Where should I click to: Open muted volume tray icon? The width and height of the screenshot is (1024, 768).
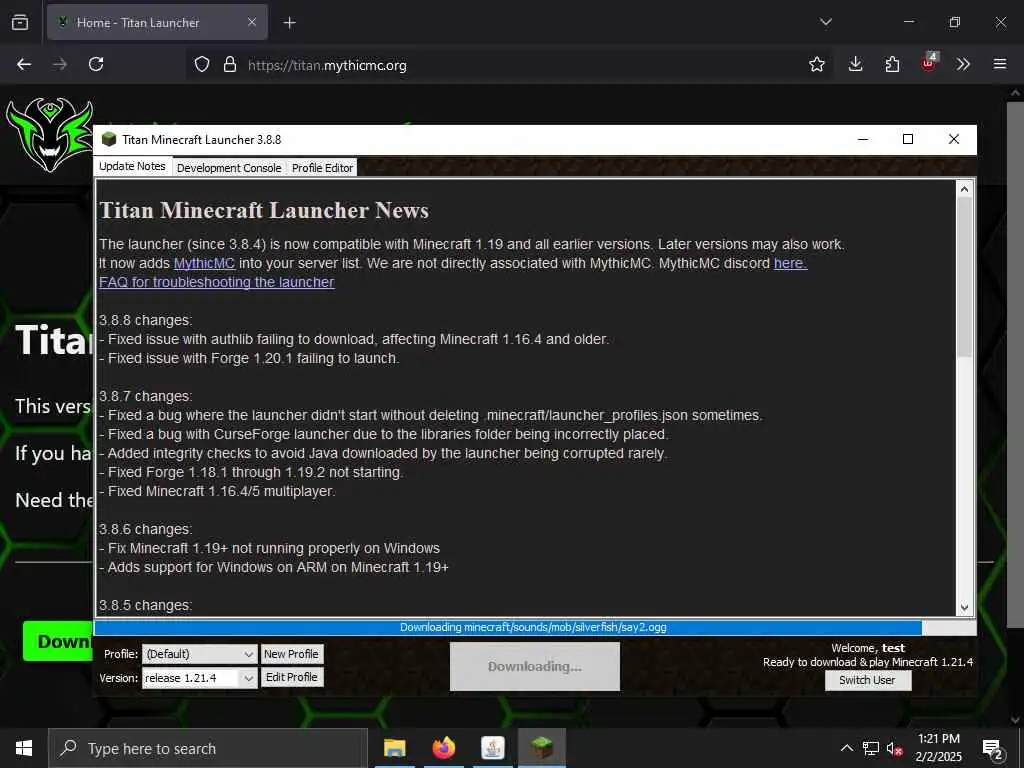[x=895, y=748]
